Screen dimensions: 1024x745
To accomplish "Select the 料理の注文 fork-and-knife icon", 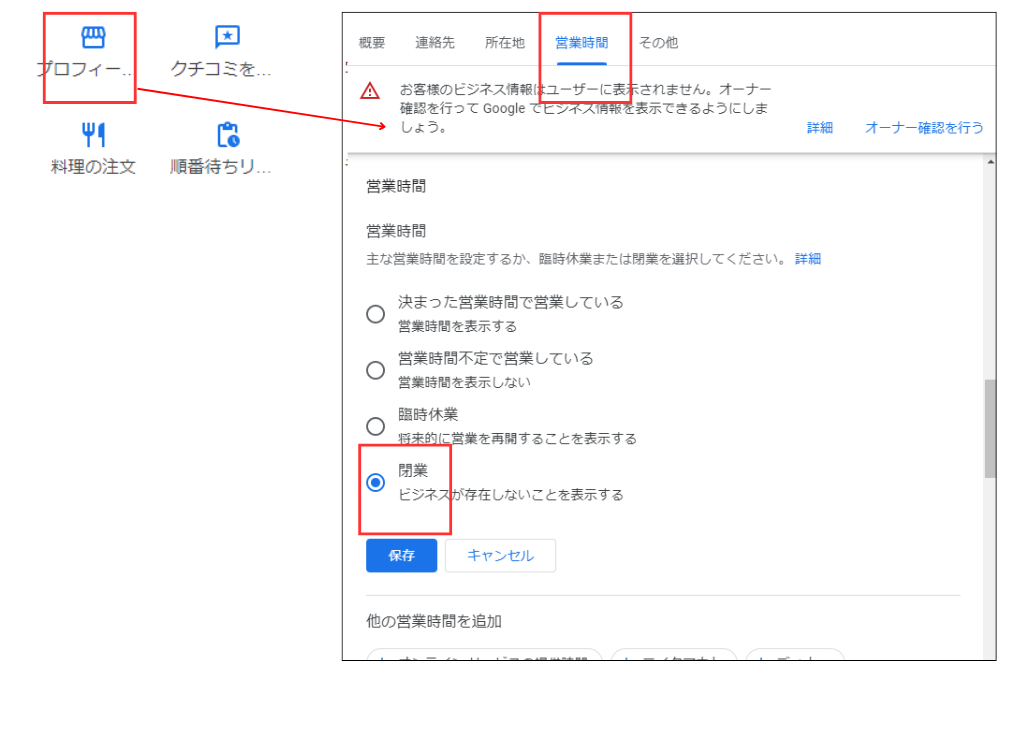I will [91, 134].
